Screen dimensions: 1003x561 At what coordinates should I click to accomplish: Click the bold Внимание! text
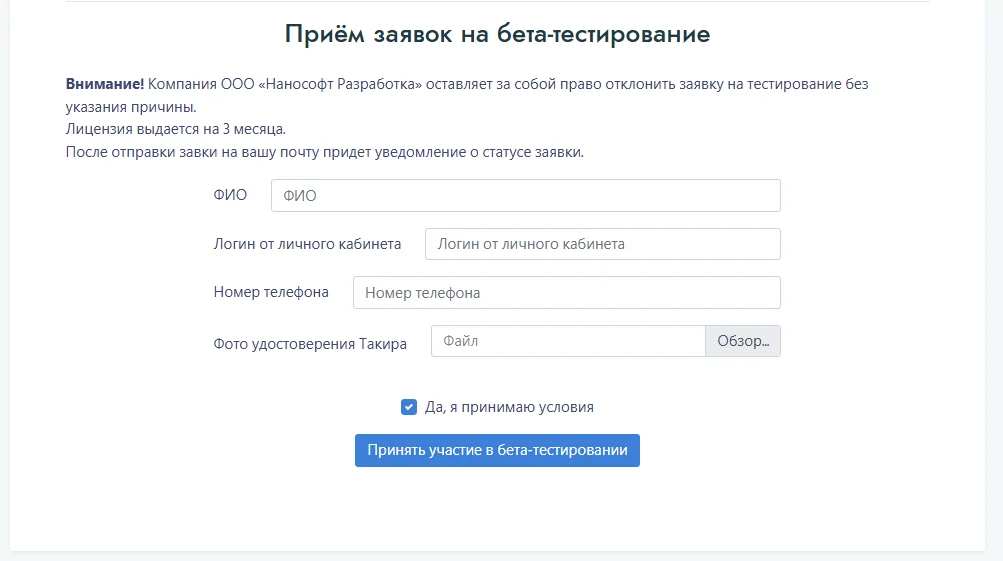tap(105, 84)
